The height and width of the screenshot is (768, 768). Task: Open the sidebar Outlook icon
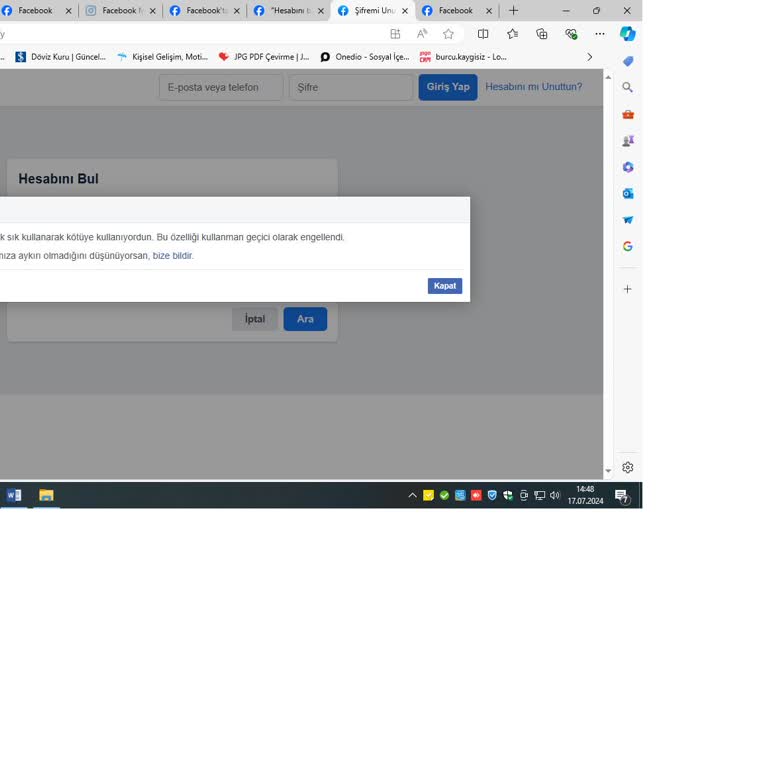click(628, 194)
